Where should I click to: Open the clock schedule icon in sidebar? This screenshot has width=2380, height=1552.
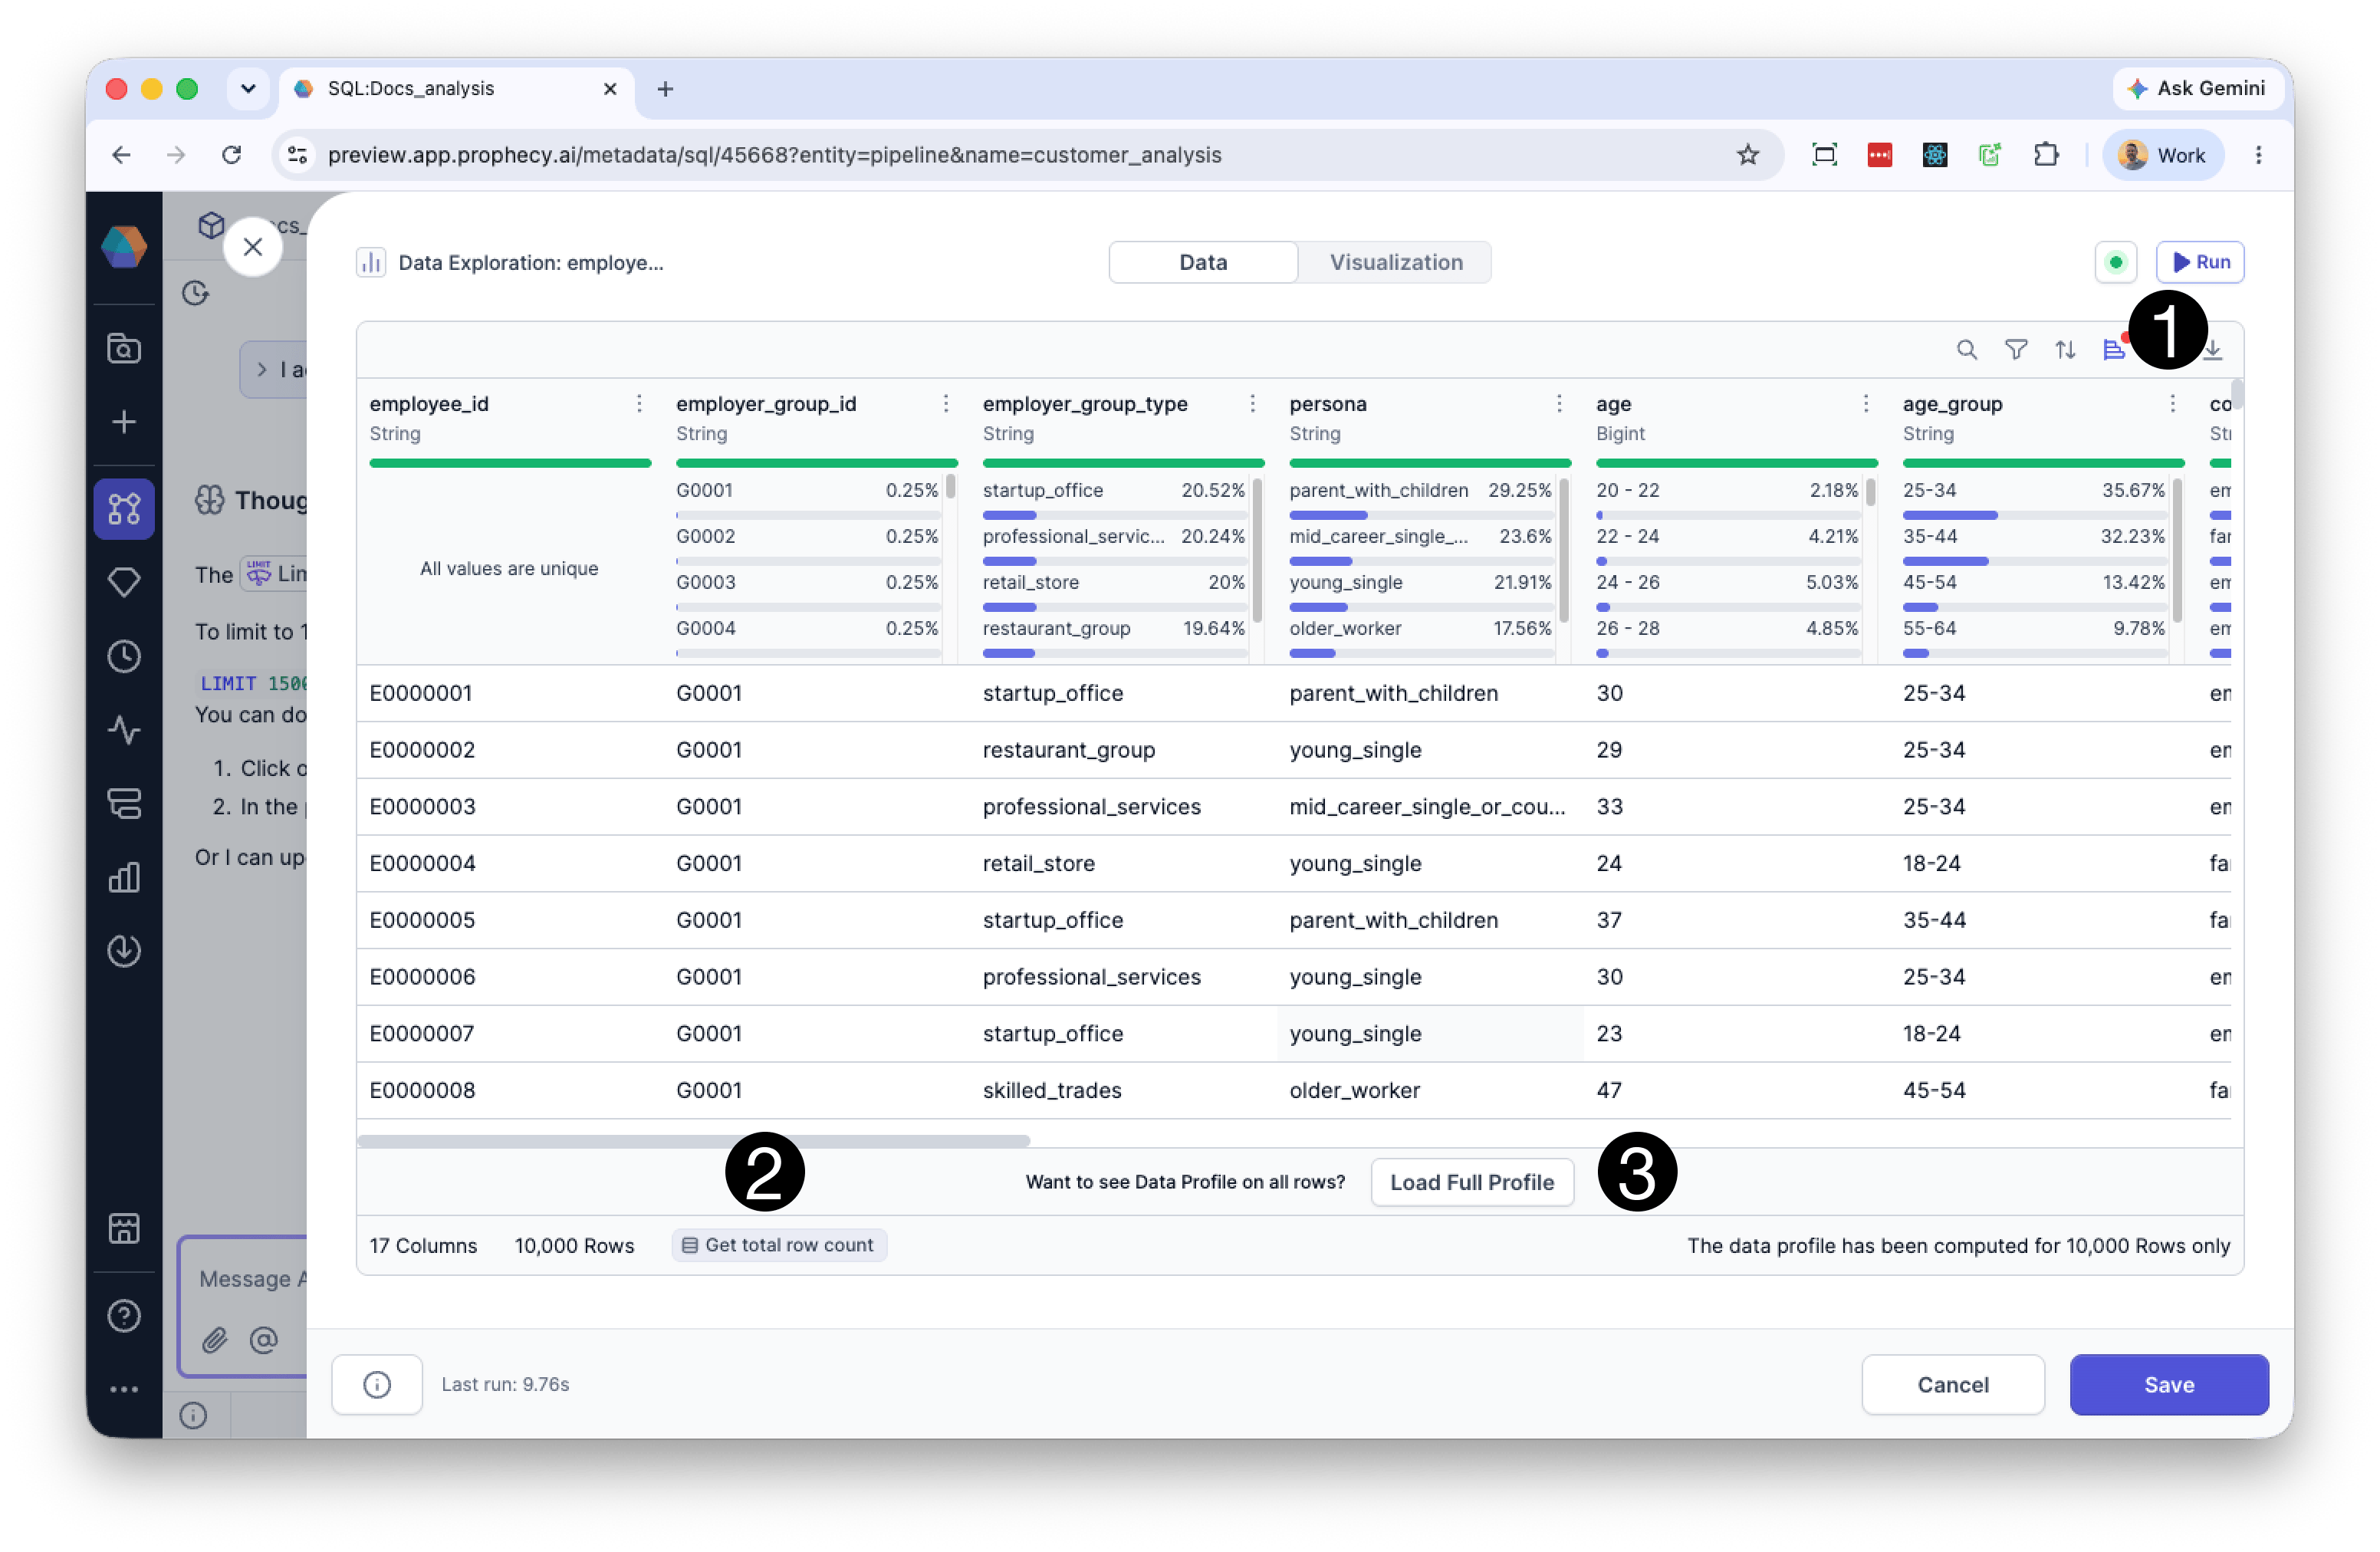click(x=124, y=656)
